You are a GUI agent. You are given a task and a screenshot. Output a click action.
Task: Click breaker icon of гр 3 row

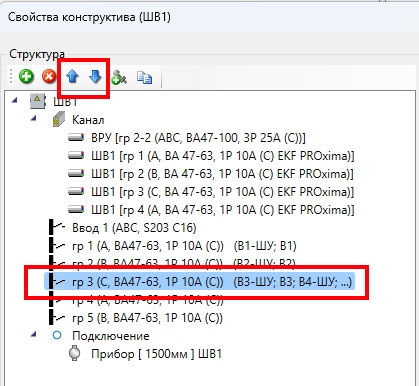[x=57, y=281]
